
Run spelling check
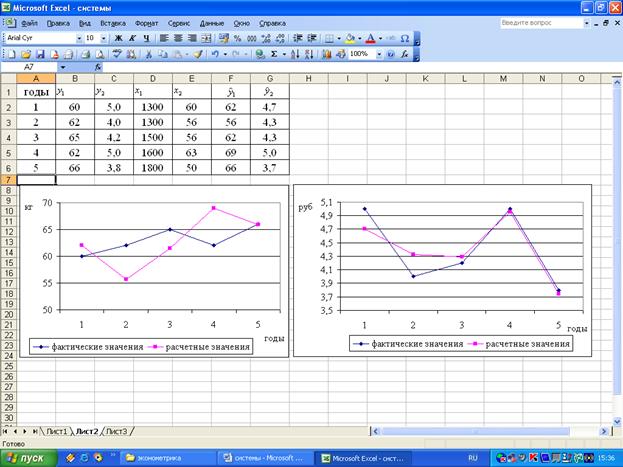click(x=117, y=54)
